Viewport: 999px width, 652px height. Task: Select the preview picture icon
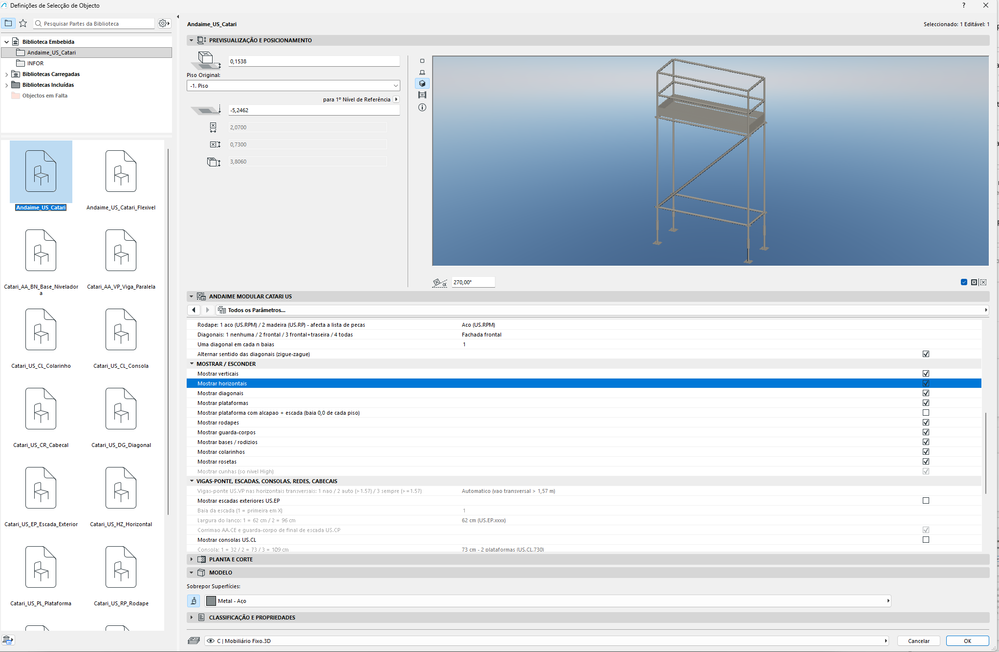click(x=422, y=95)
